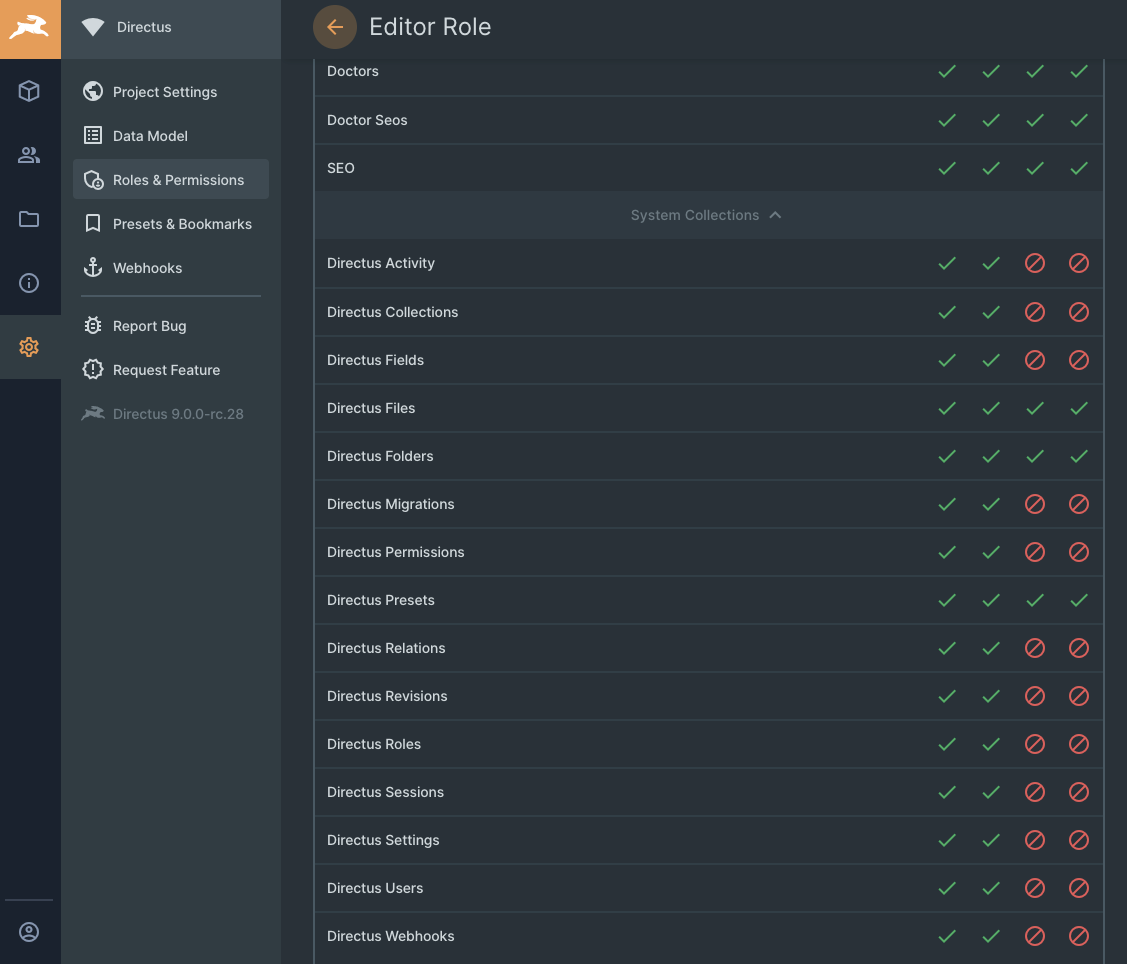The image size is (1127, 964).
Task: Click the Directus Sessions row label
Action: (x=385, y=792)
